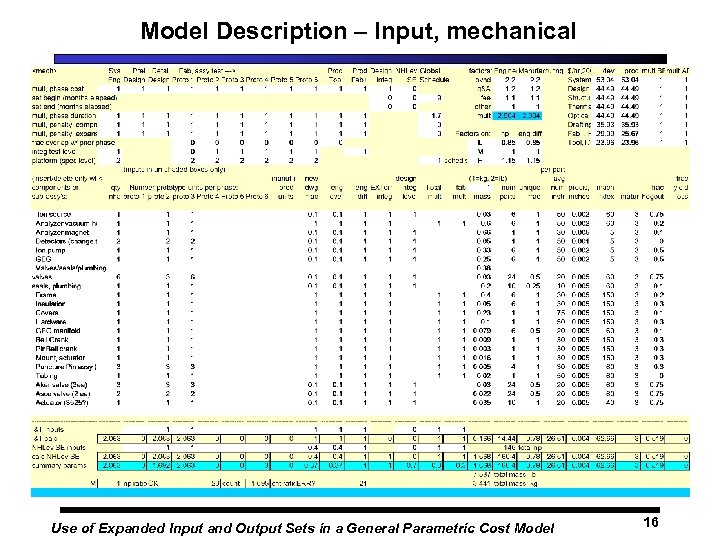Click the 'Frame' component row label

click(x=45, y=295)
